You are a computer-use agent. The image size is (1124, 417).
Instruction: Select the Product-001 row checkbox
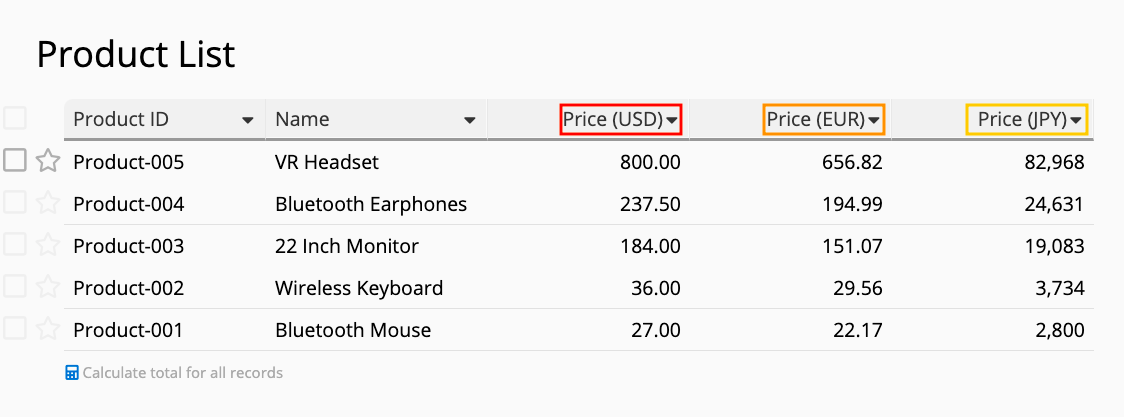pyautogui.click(x=15, y=329)
